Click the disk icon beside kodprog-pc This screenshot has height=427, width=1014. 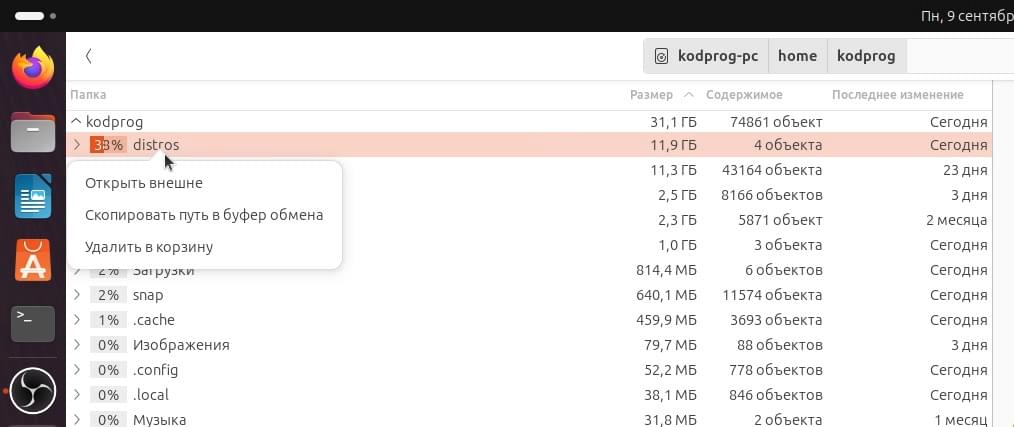(661, 56)
